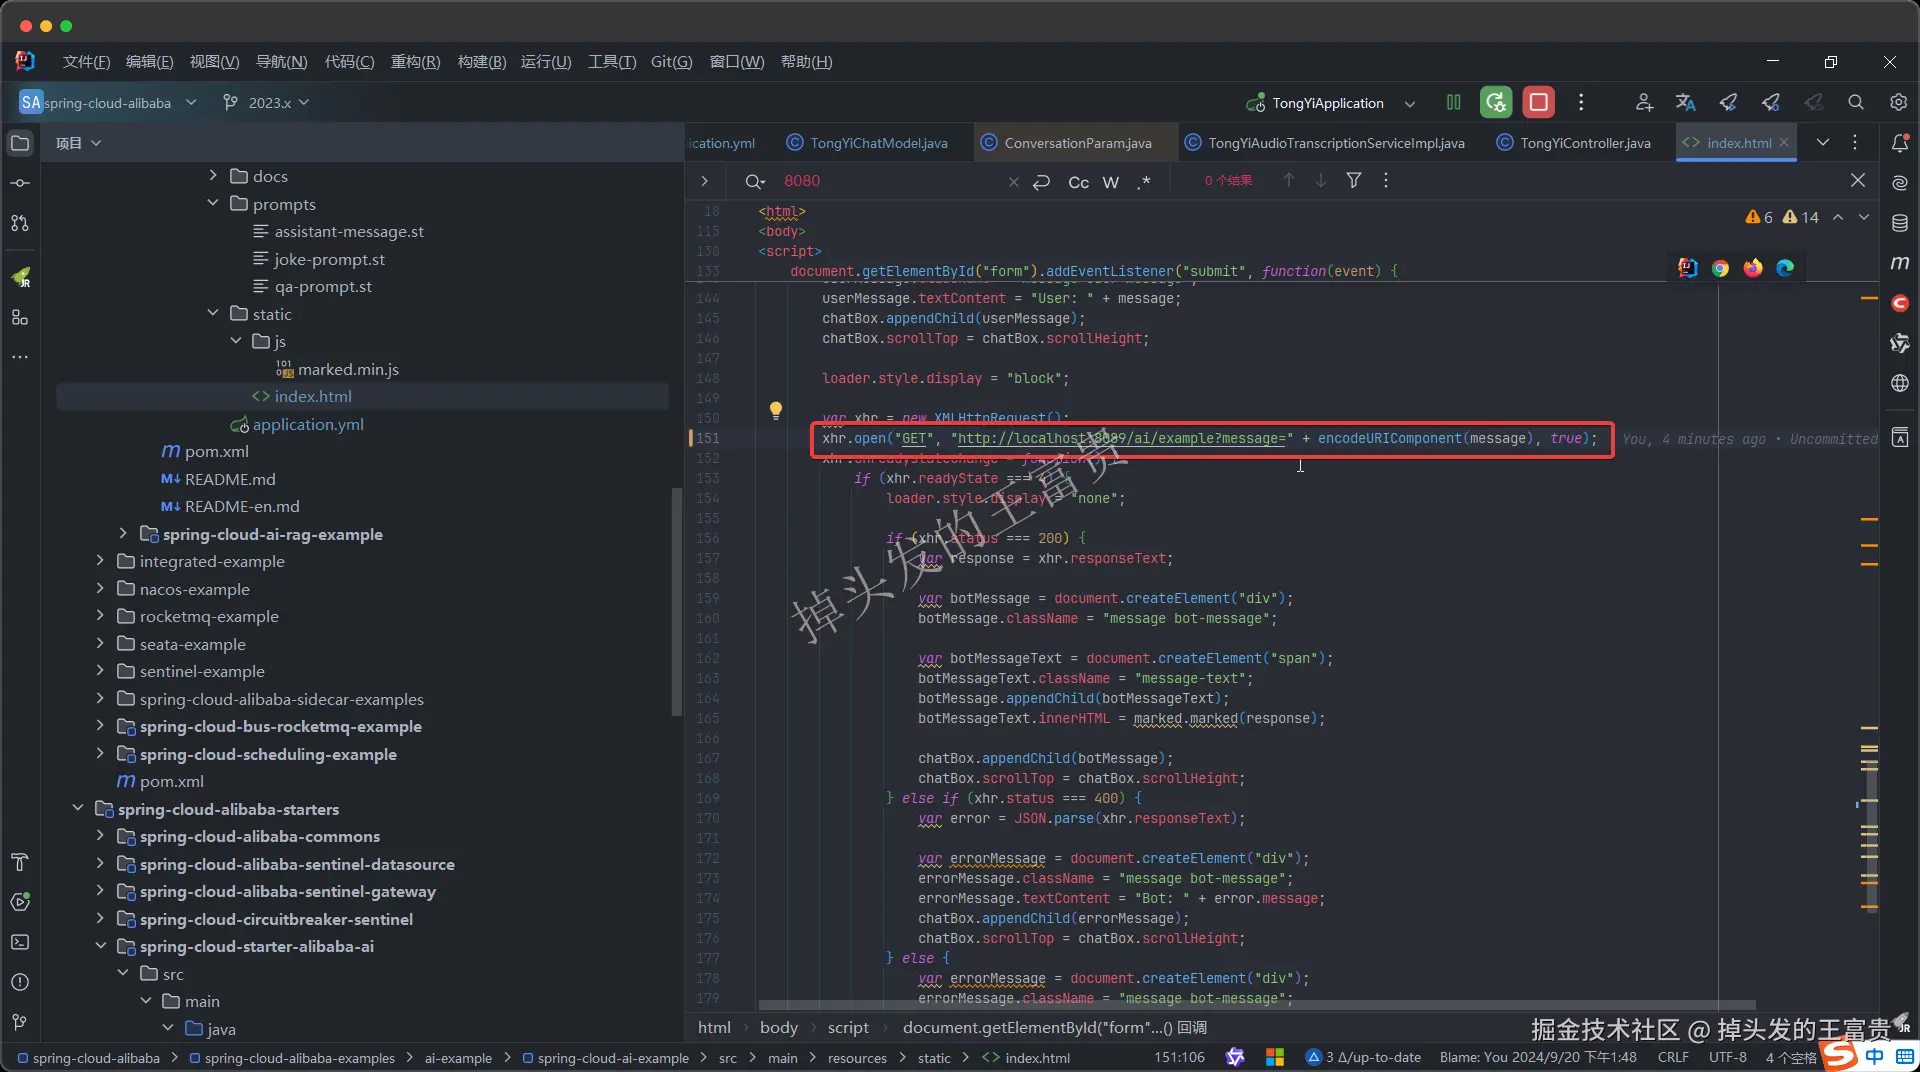Viewport: 1920px width, 1072px height.
Task: Click script breadcrumb in editor footer
Action: (x=848, y=1028)
